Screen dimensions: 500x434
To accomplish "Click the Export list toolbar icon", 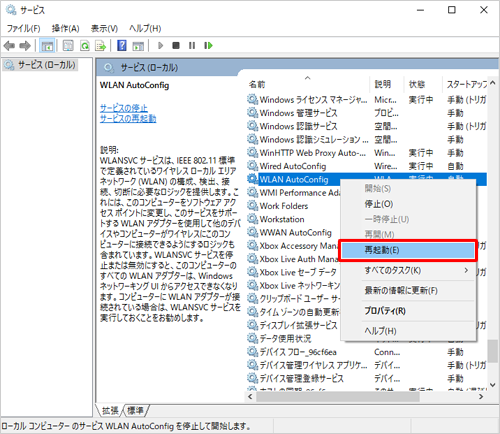I will [x=100, y=46].
